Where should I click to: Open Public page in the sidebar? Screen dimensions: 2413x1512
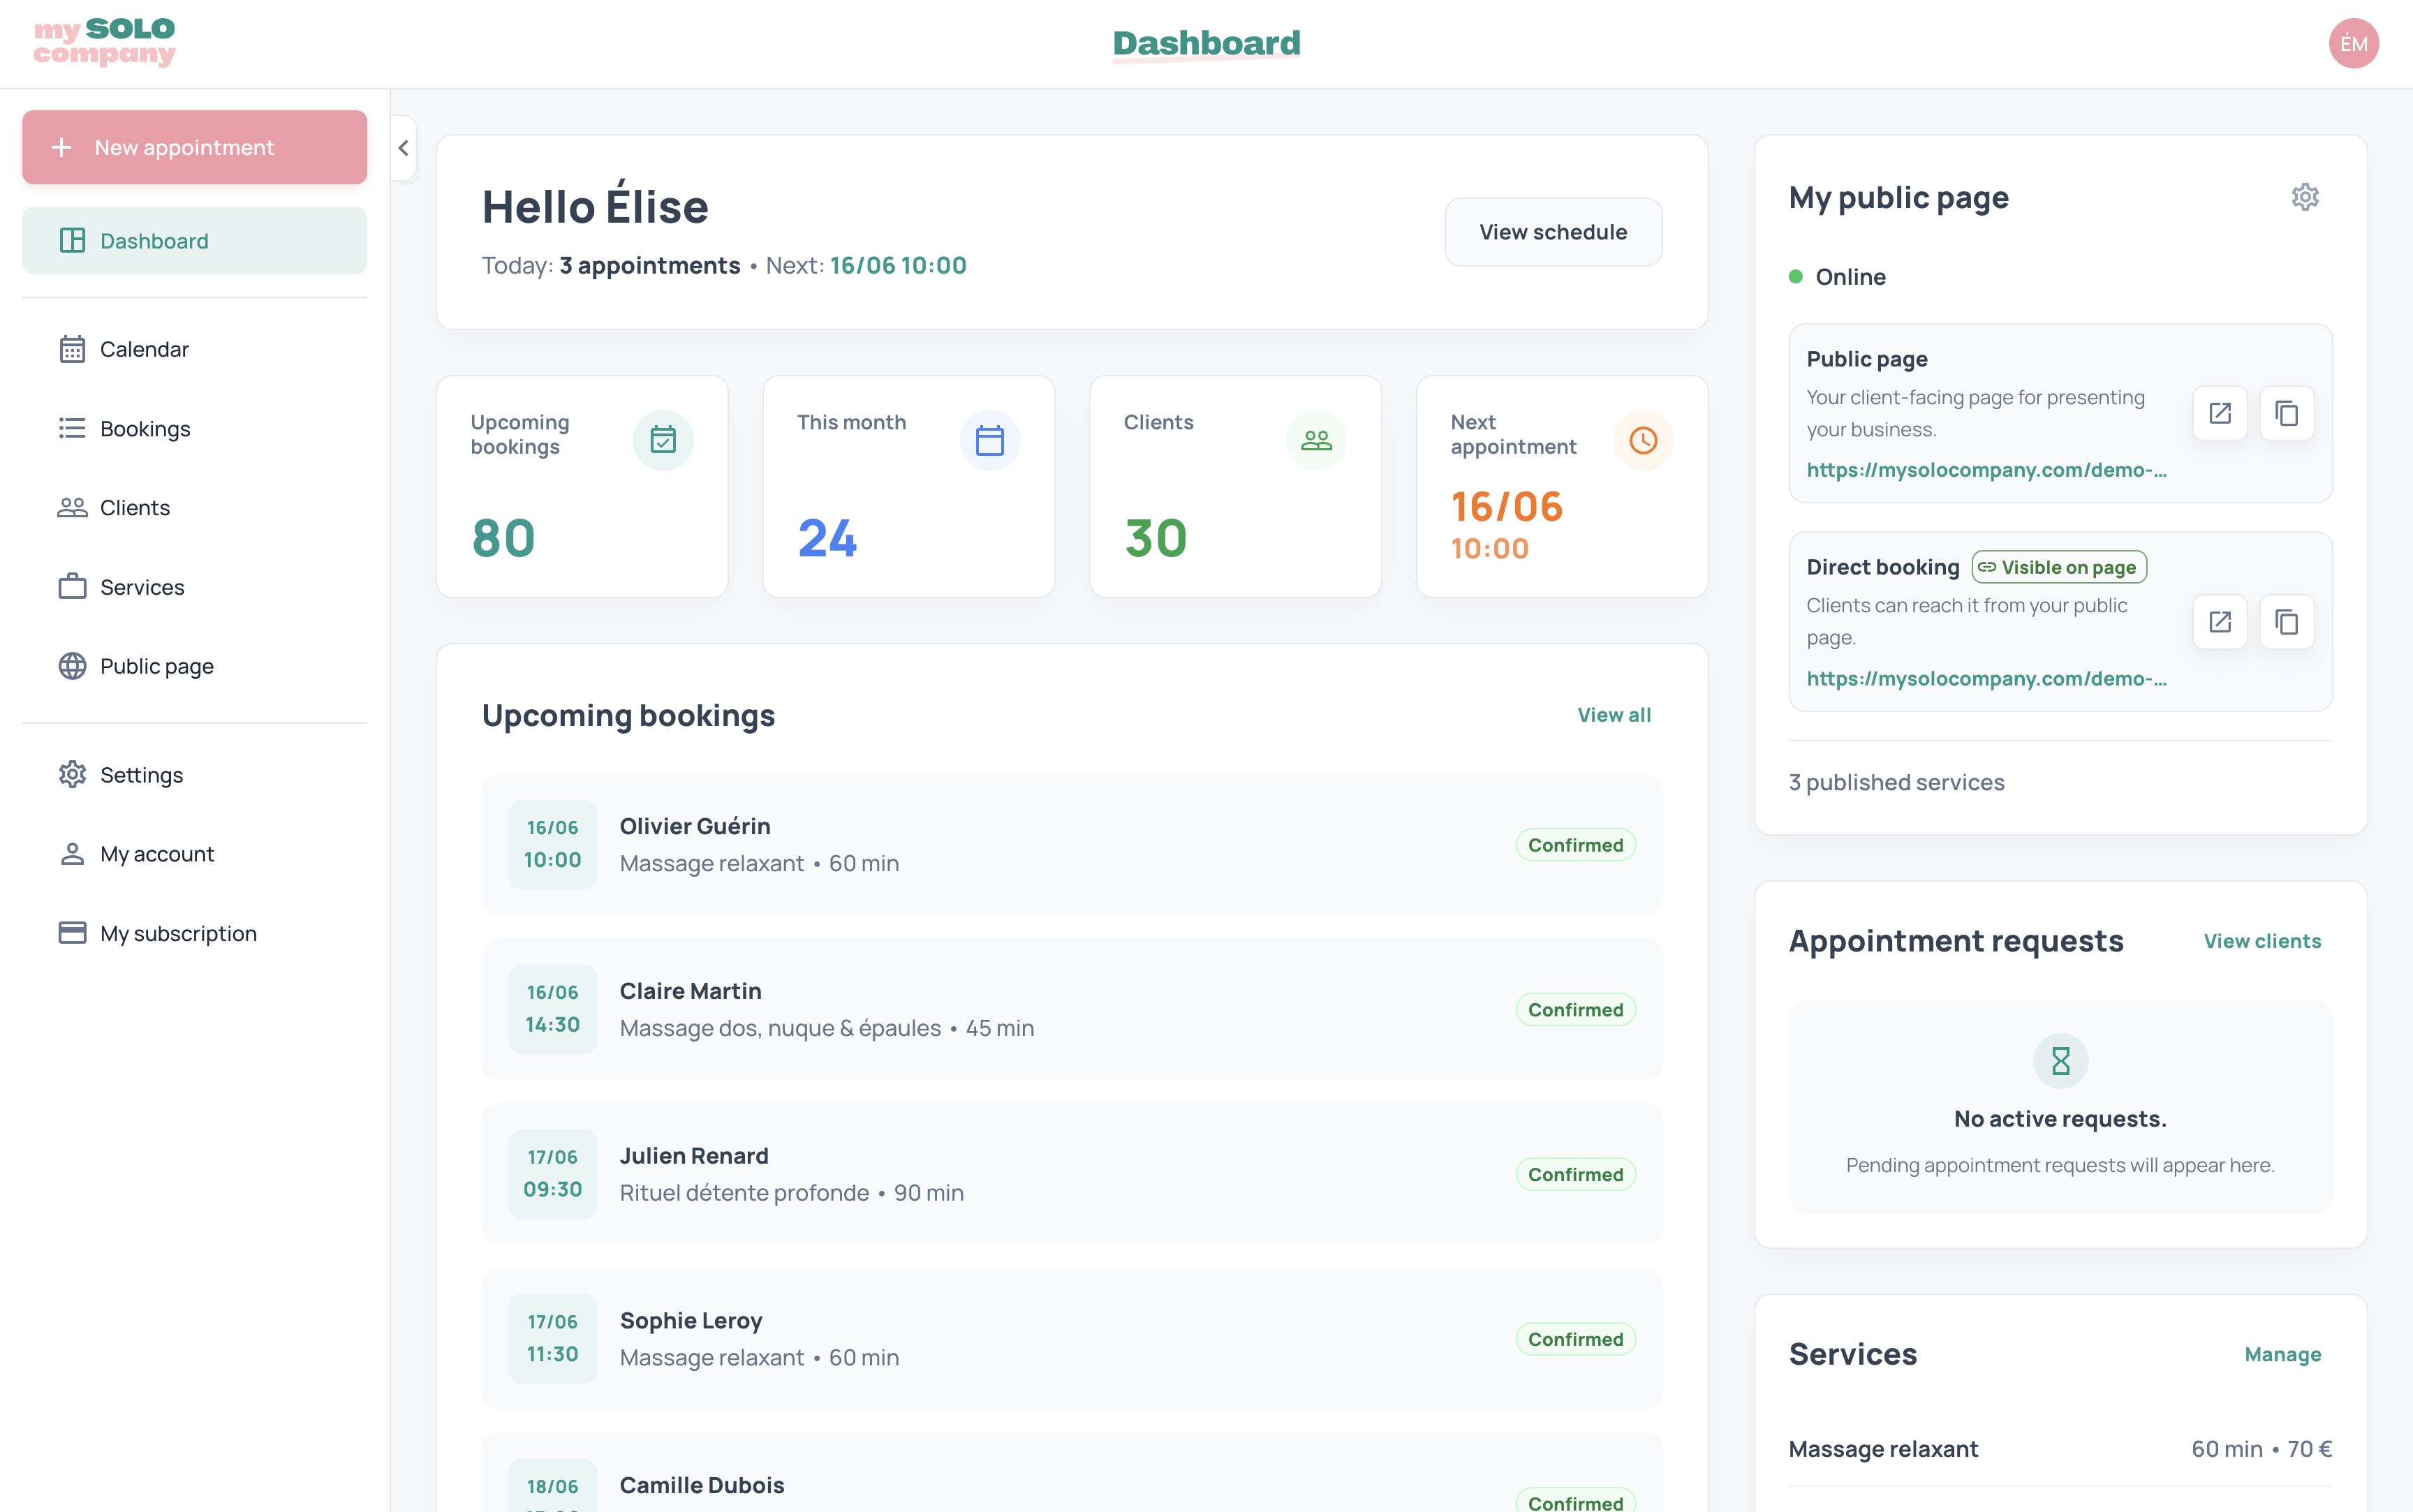pyautogui.click(x=194, y=666)
